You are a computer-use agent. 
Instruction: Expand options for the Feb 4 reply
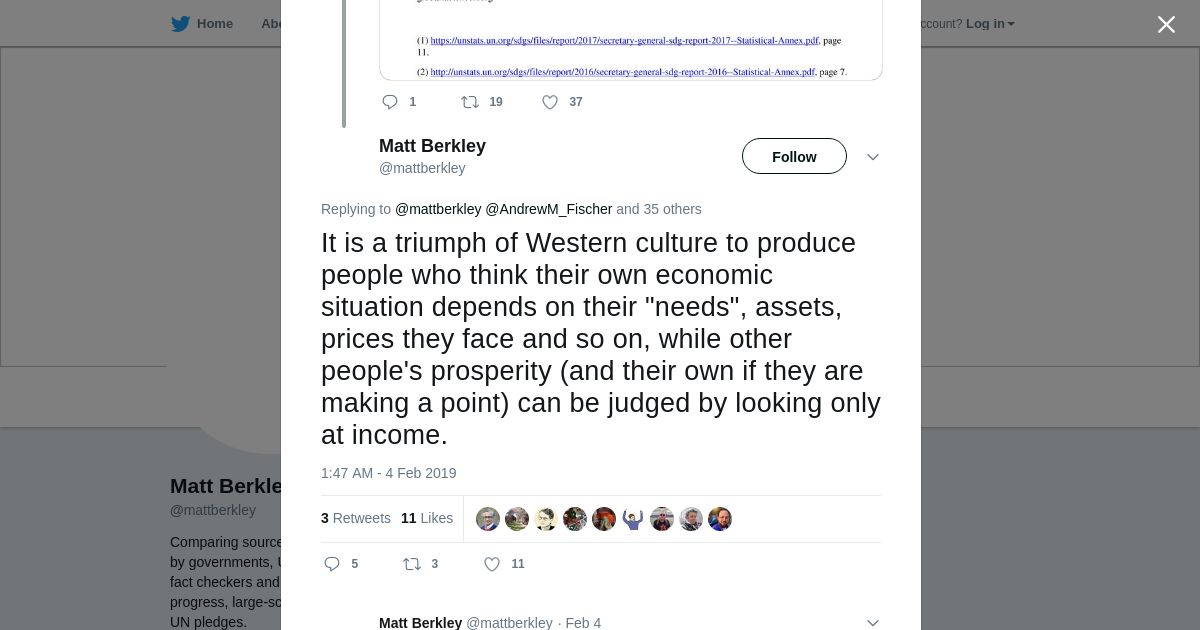(x=872, y=622)
